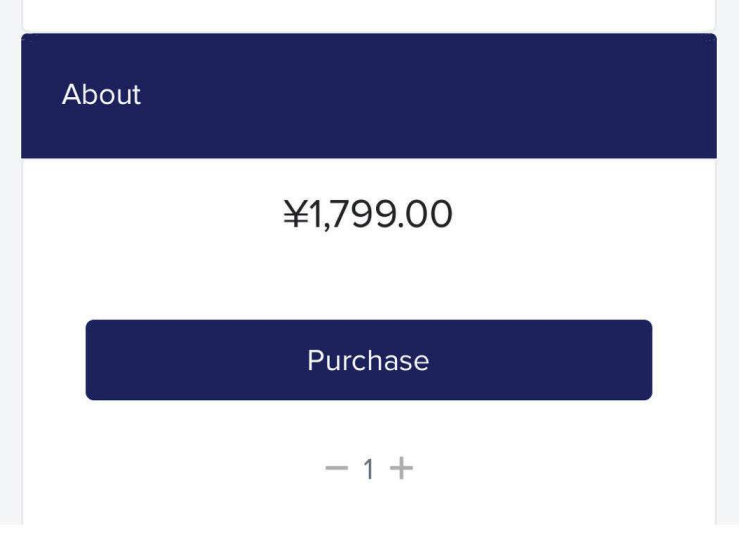Focus the quantity number field
The image size is (739, 547).
click(368, 469)
